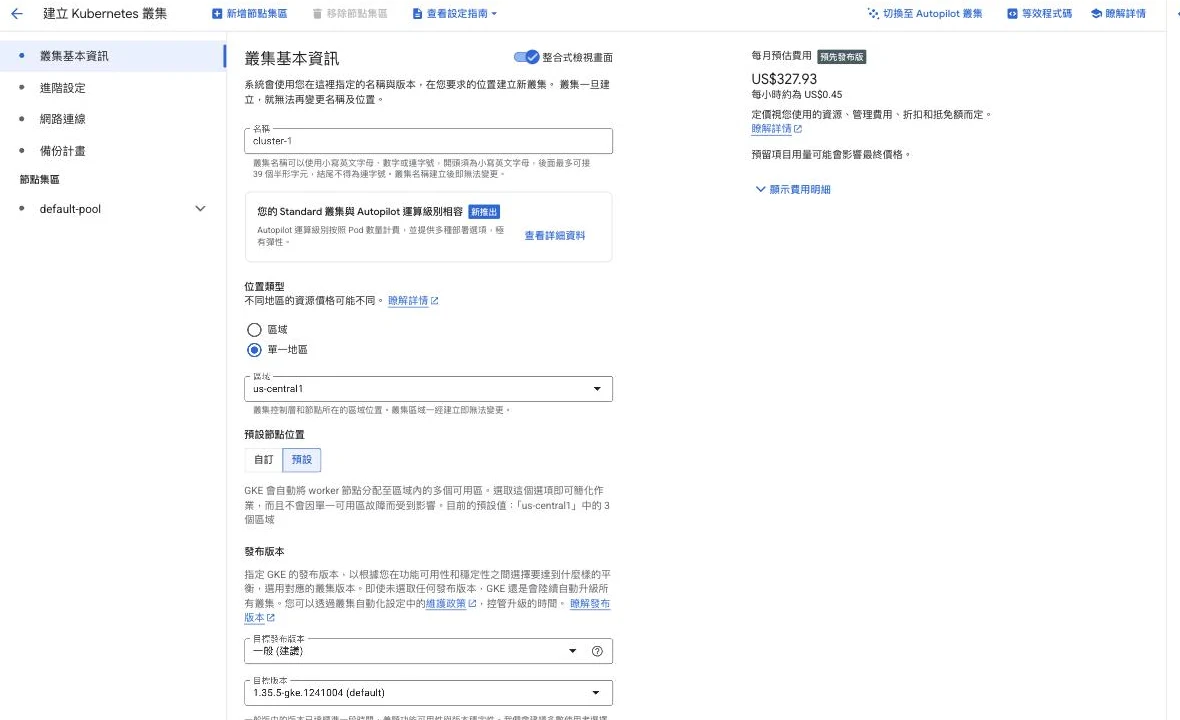Click 新增節點集區 to add a node pool
The height and width of the screenshot is (720, 1180).
click(x=249, y=14)
